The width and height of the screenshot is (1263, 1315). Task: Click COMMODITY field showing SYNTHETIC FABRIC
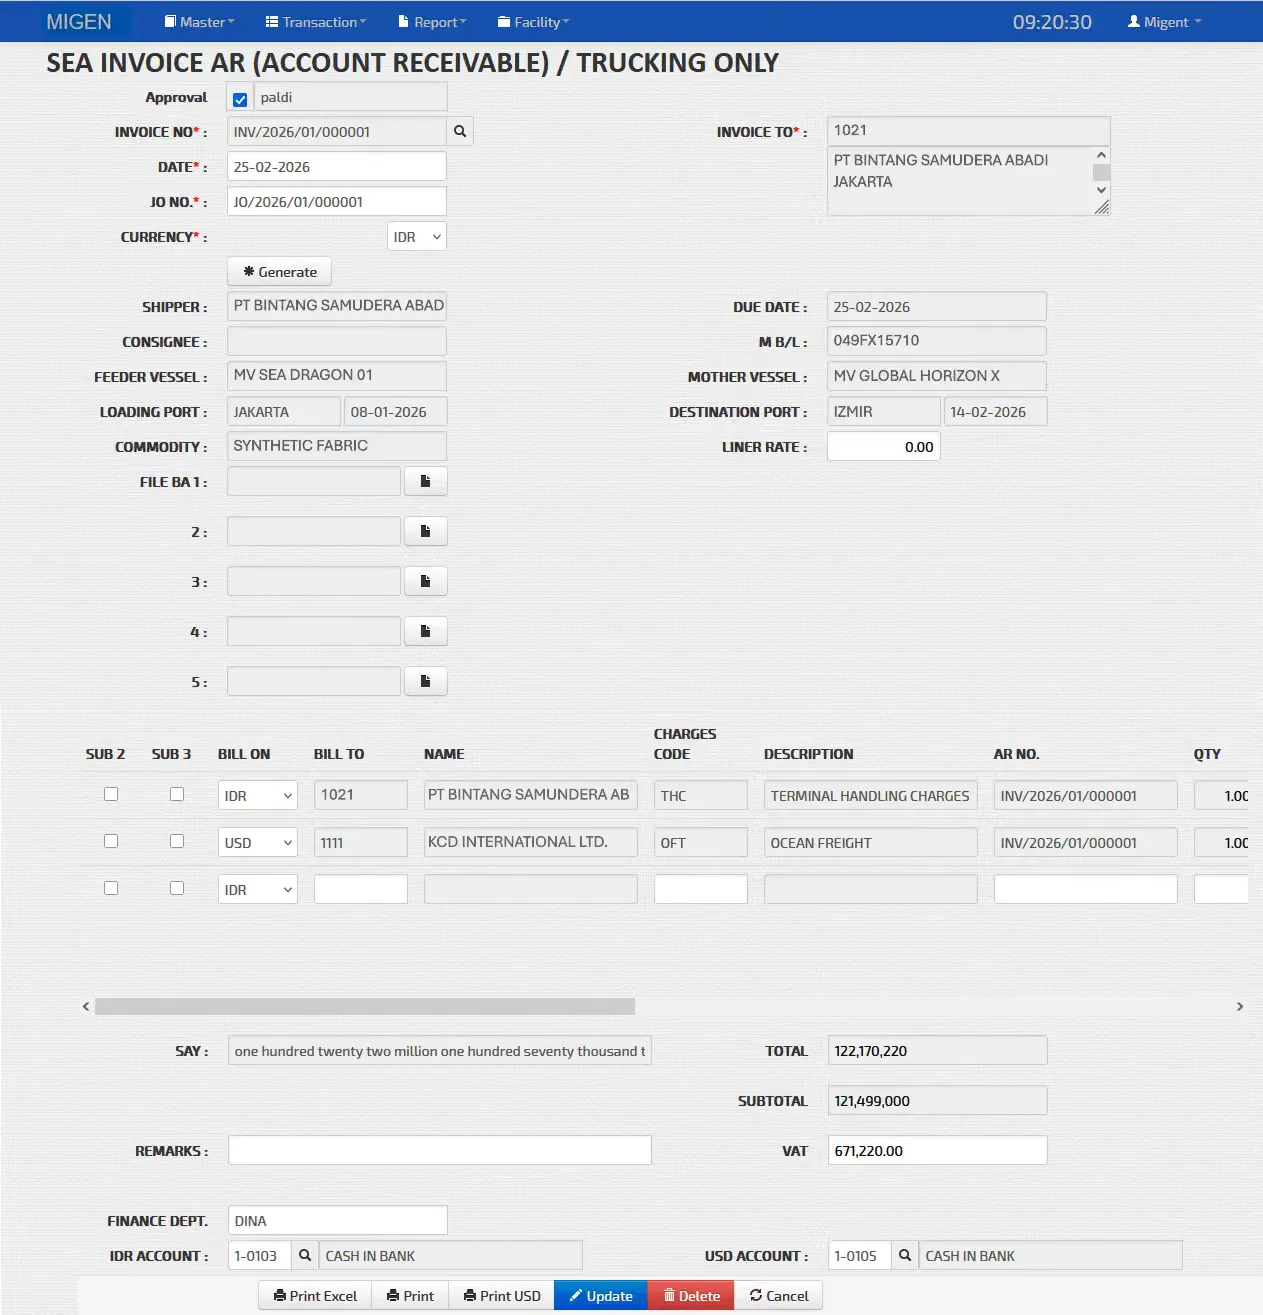[x=337, y=446]
